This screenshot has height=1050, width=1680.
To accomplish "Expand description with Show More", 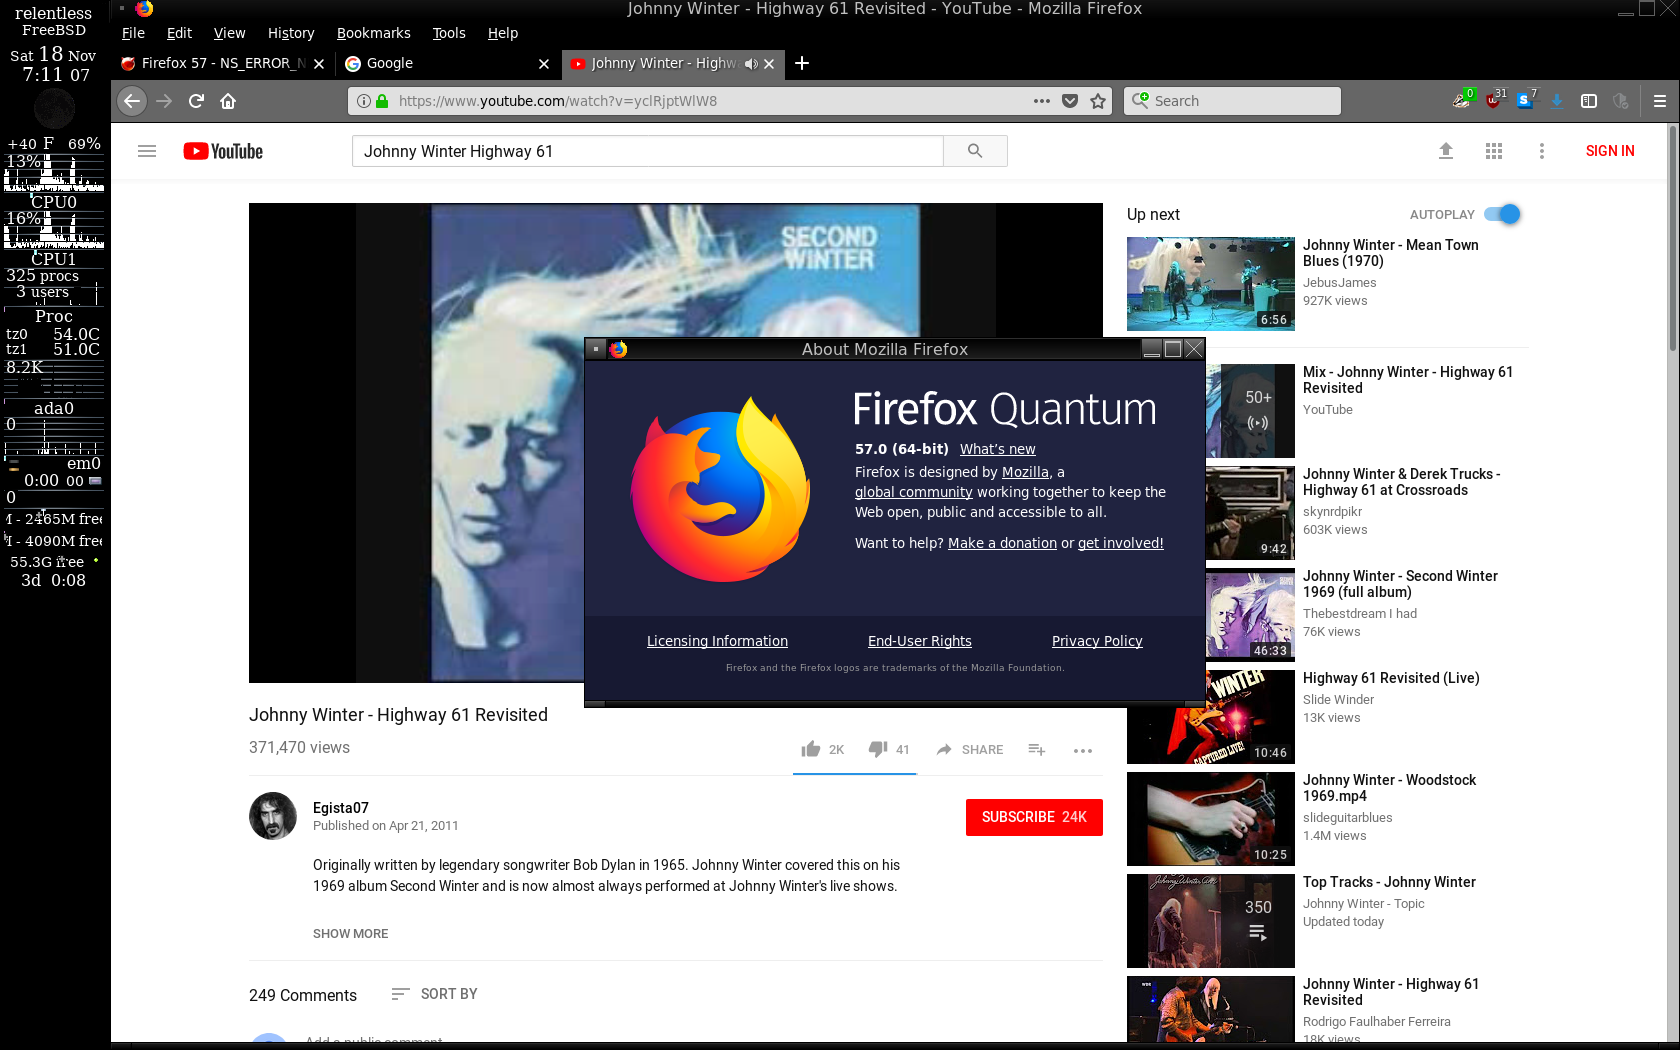I will click(350, 933).
